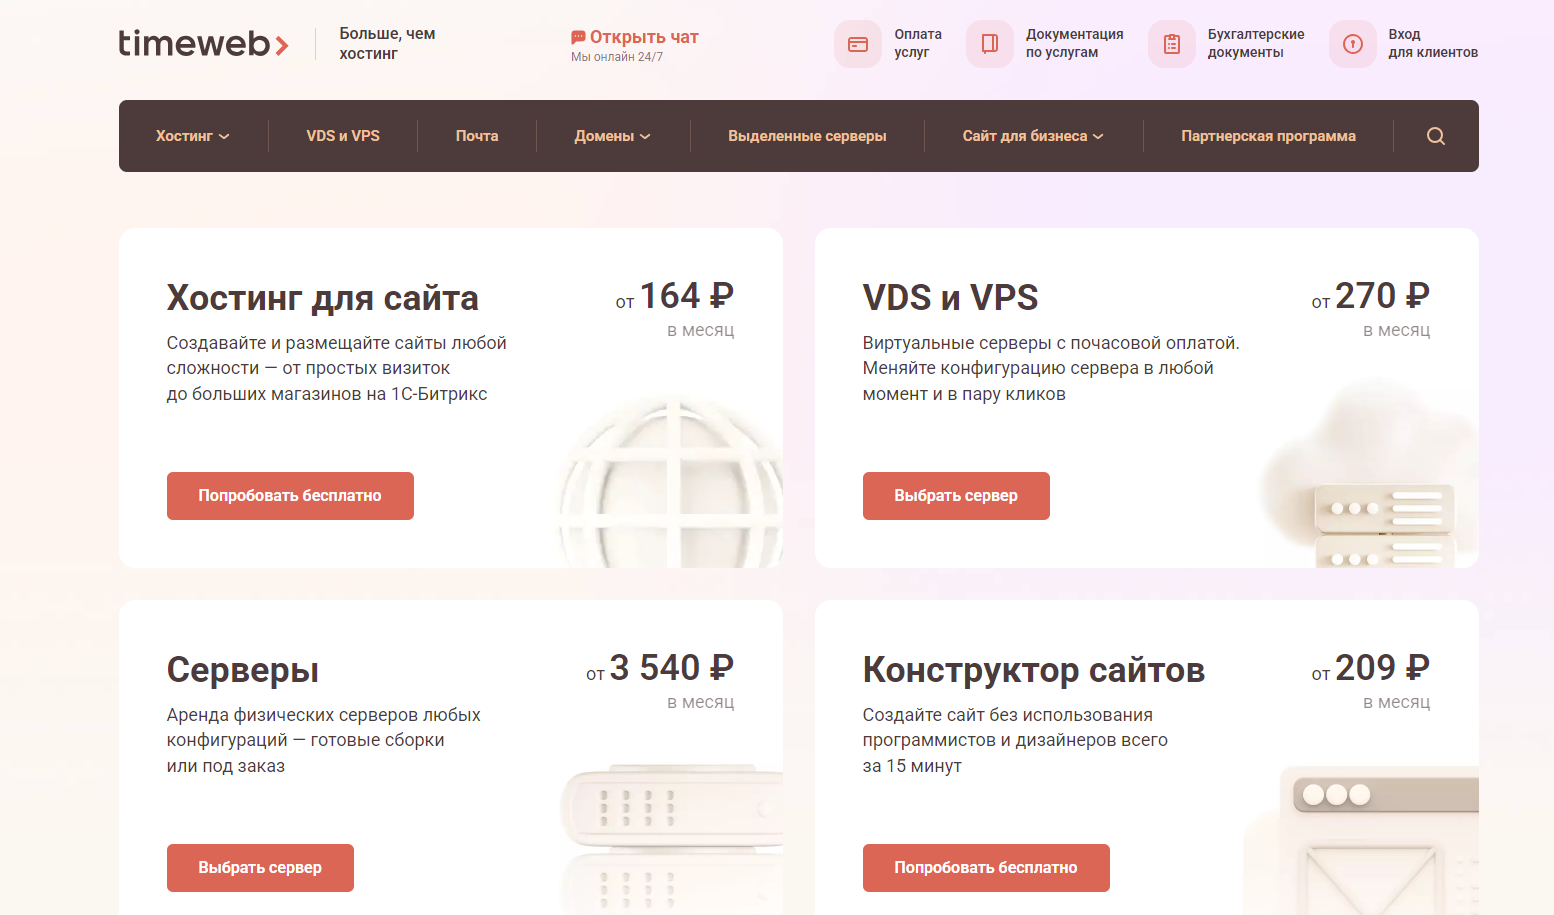
Task: Click the client login icon
Action: pyautogui.click(x=1352, y=44)
